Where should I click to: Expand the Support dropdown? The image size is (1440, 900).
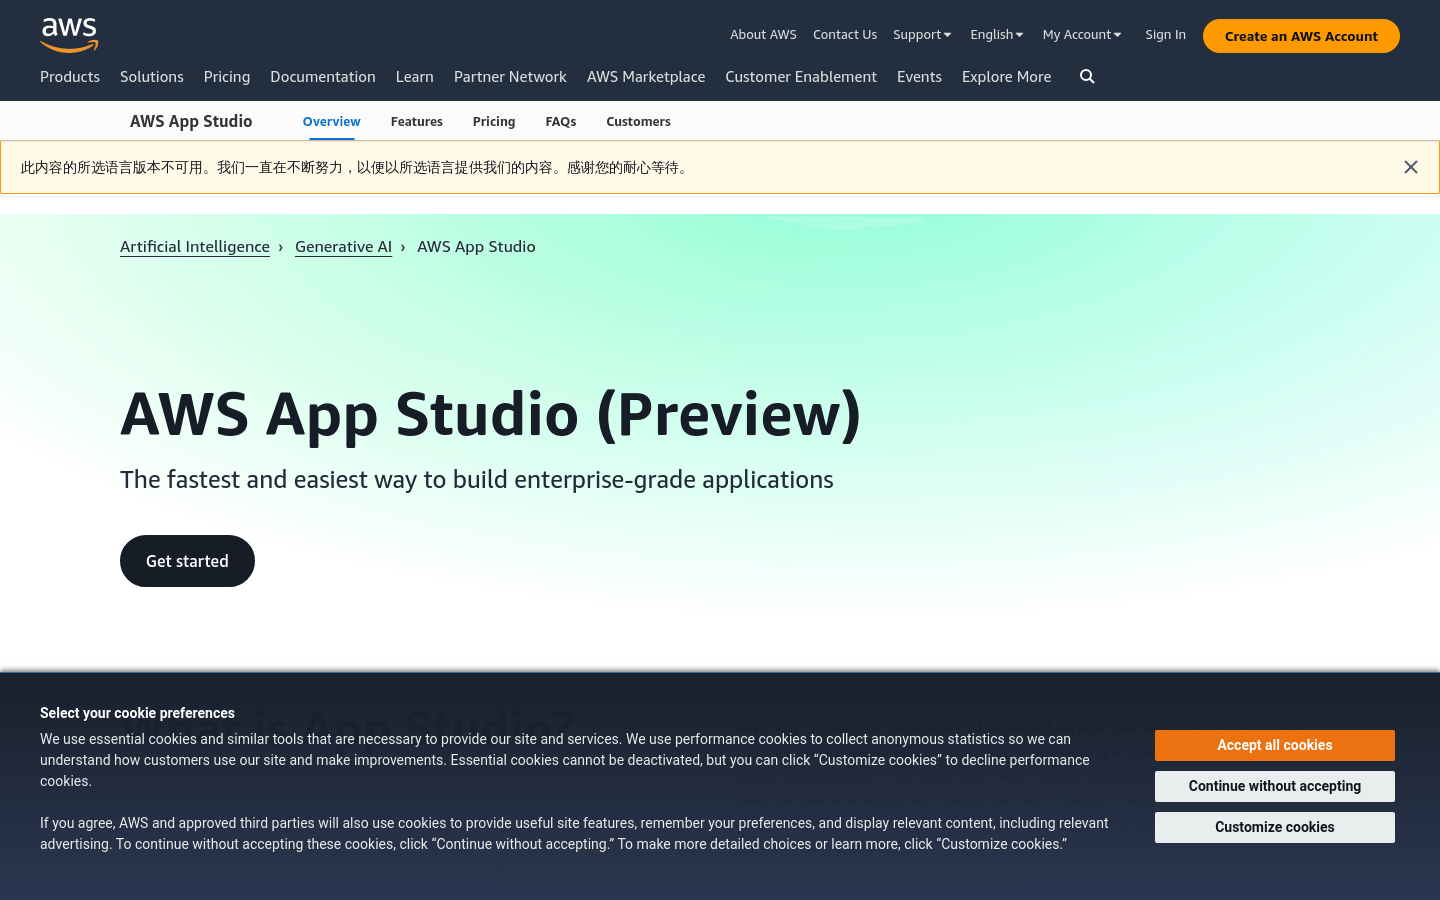coord(922,34)
